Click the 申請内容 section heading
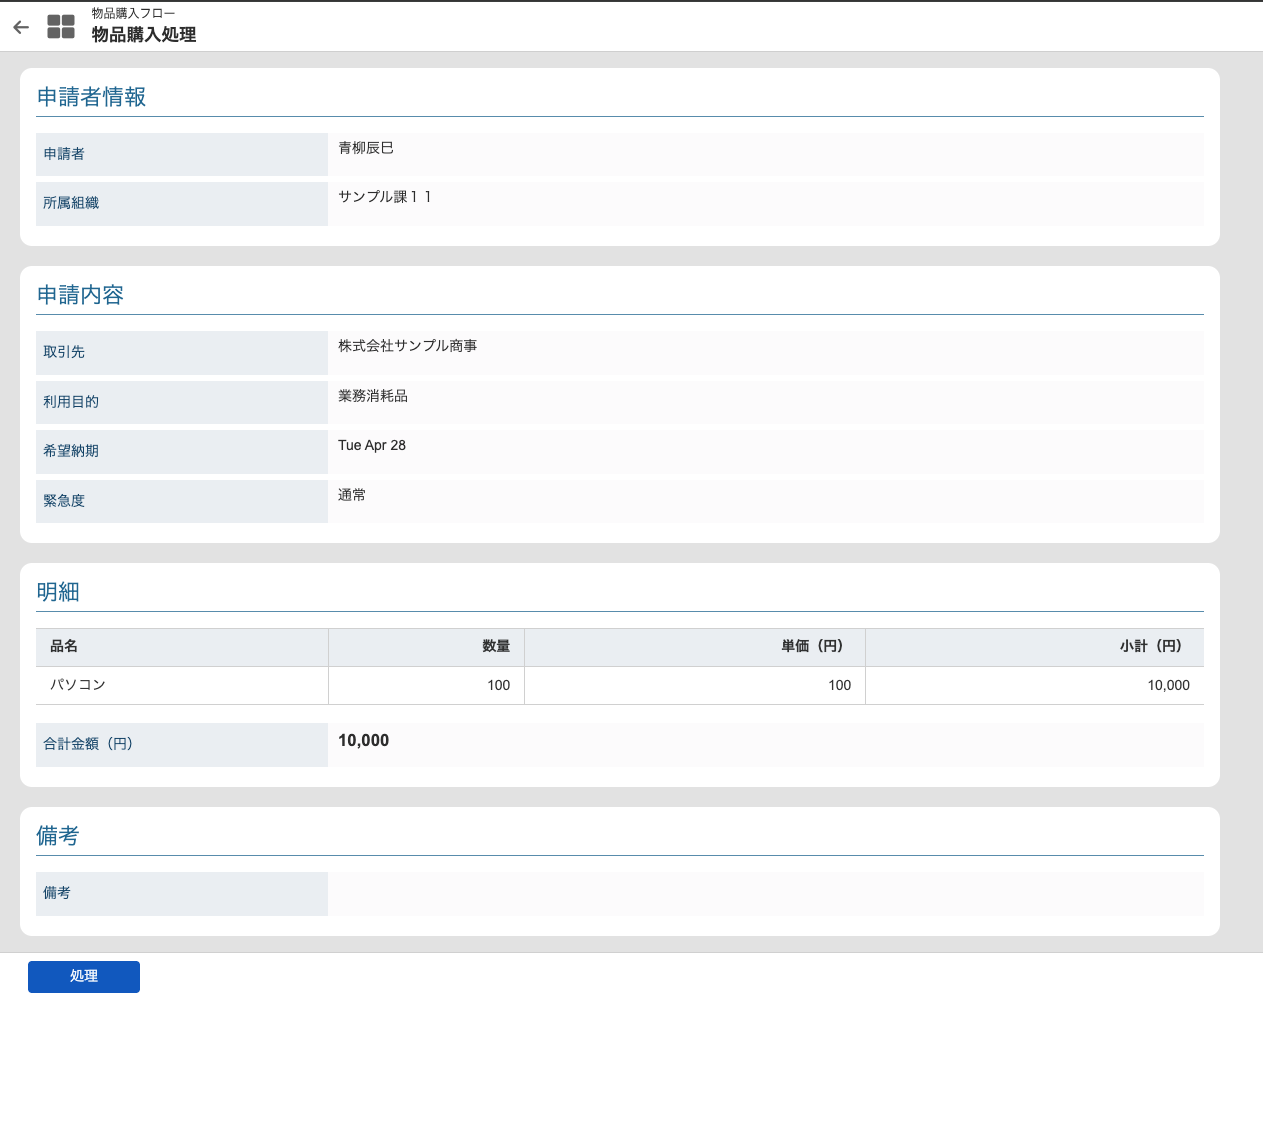Image resolution: width=1263 pixels, height=1128 pixels. 80,295
